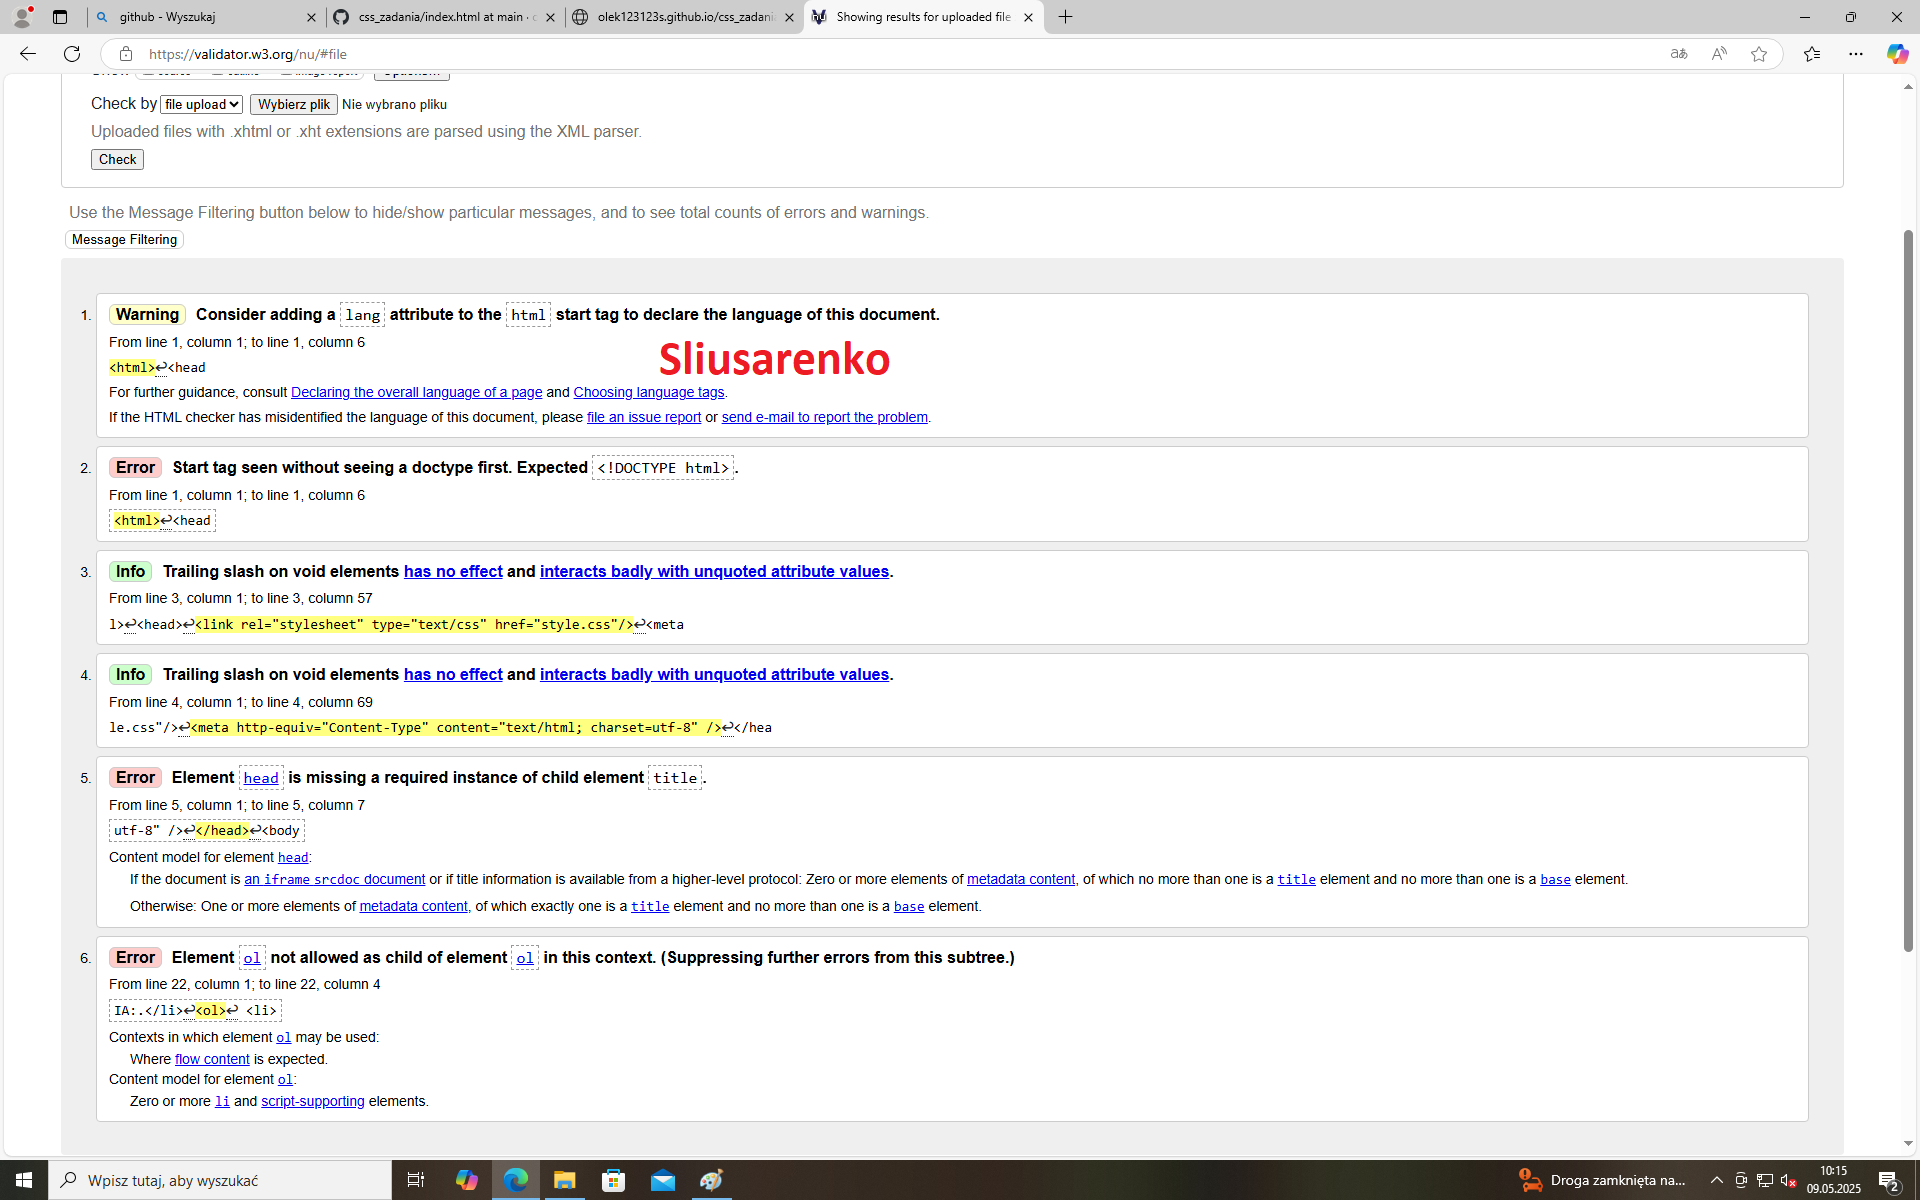Open File Explorer from the taskbar
1920x1200 pixels.
[564, 1180]
